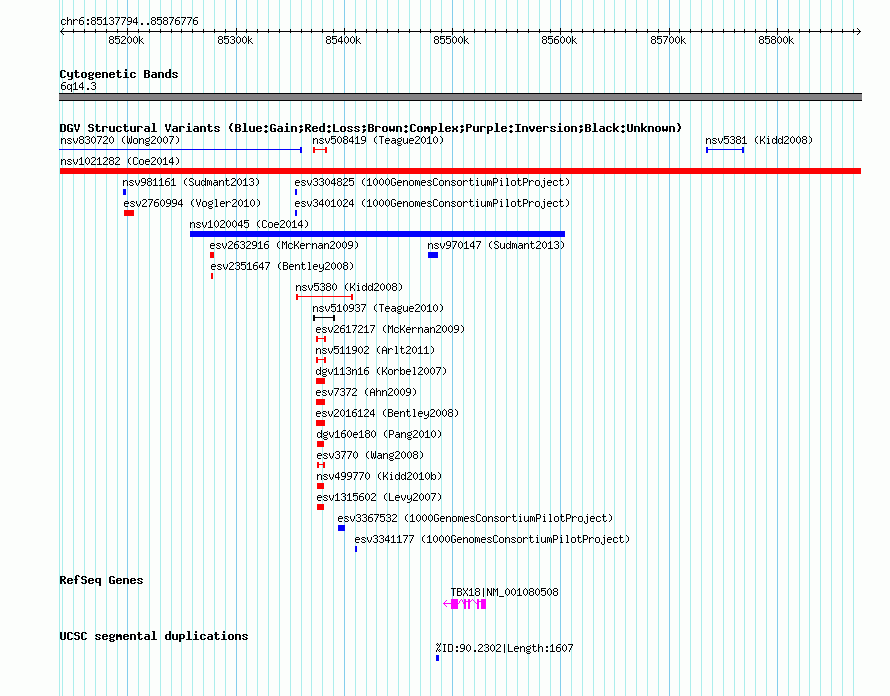Select the long red nsv1021282 loss bar

460,171
